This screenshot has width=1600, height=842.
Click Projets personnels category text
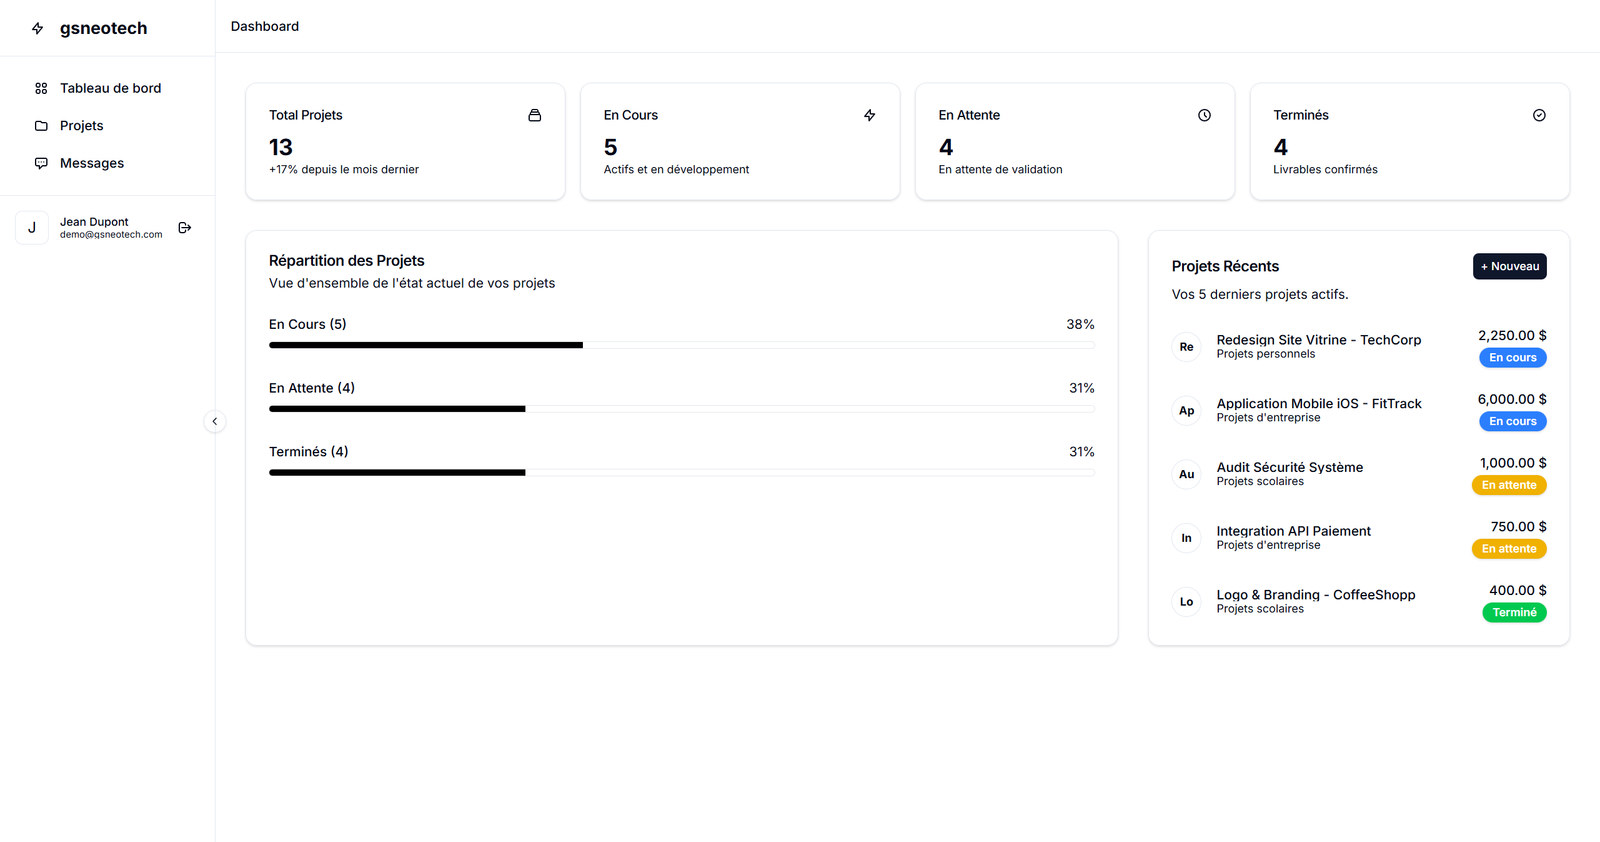1266,354
